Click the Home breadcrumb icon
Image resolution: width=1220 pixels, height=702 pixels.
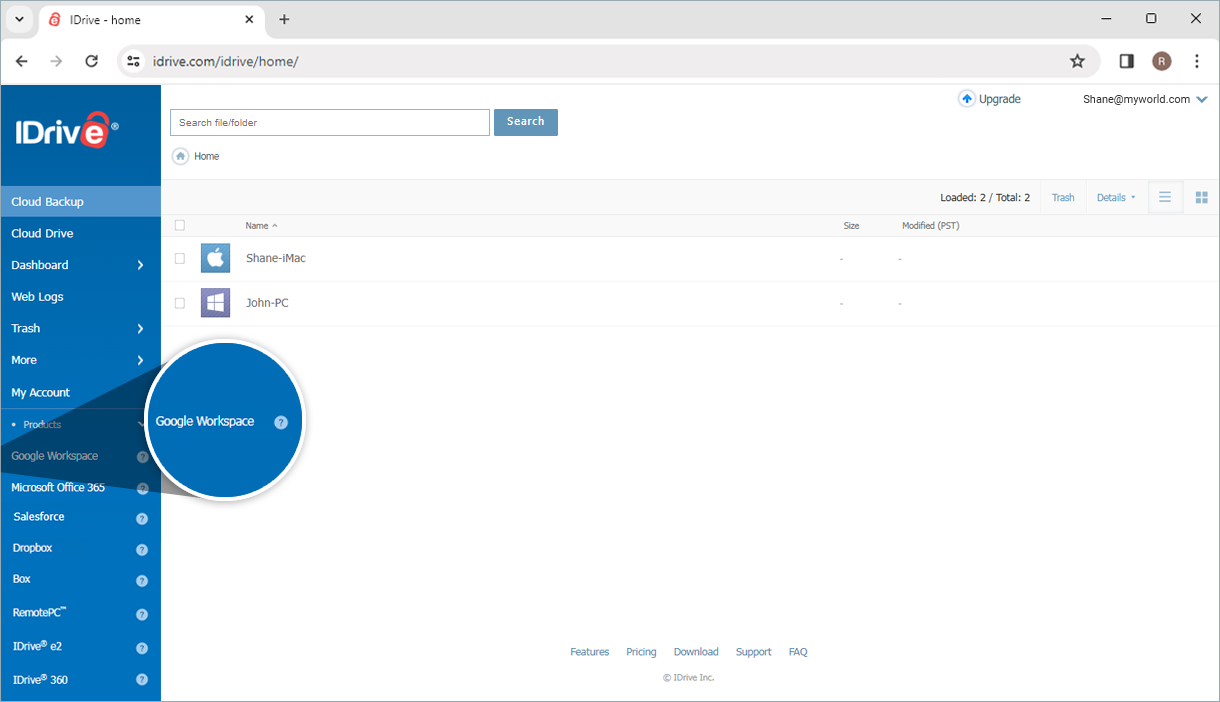[x=180, y=156]
